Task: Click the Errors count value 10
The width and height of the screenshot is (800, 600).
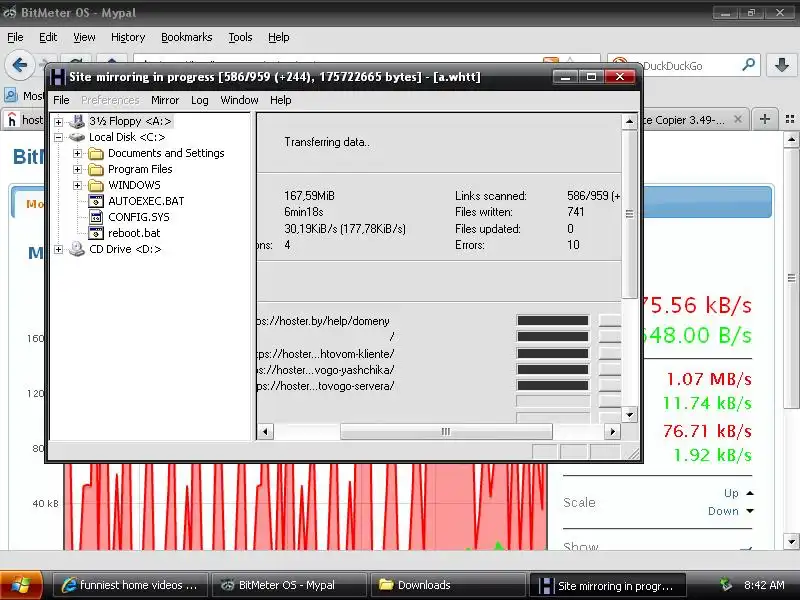Action: (573, 245)
